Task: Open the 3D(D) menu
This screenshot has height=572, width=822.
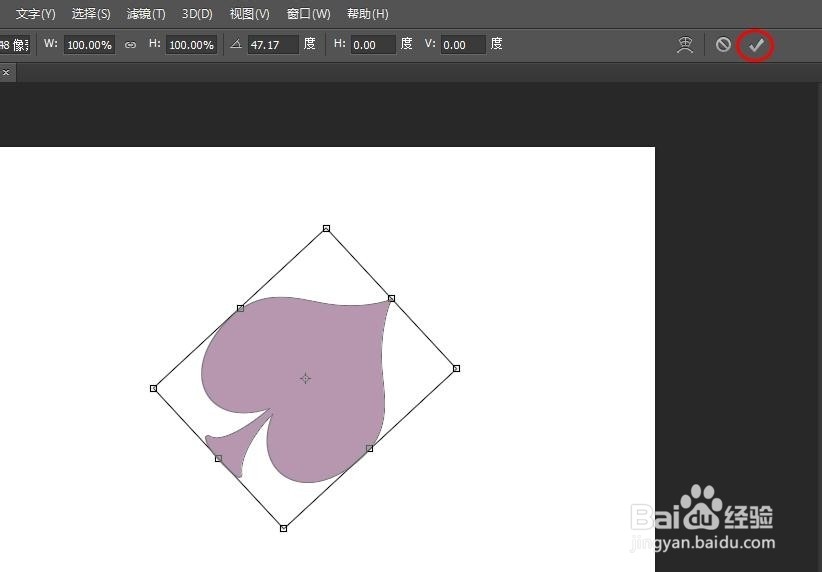Action: (x=197, y=14)
